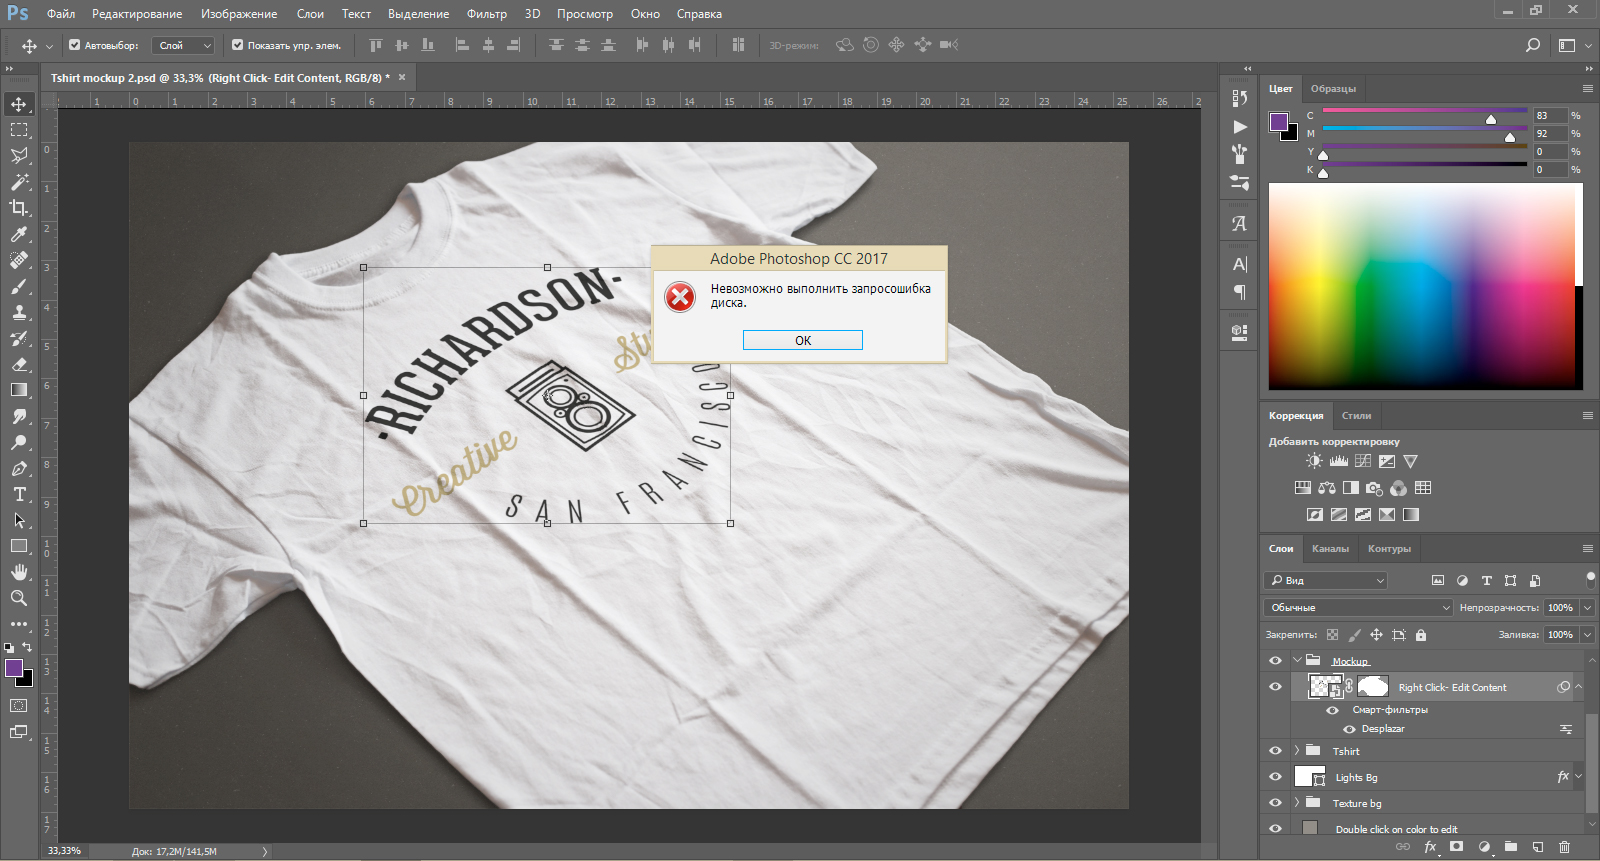The width and height of the screenshot is (1600, 861).
Task: Open the Paragraph panel icon
Action: [1240, 292]
